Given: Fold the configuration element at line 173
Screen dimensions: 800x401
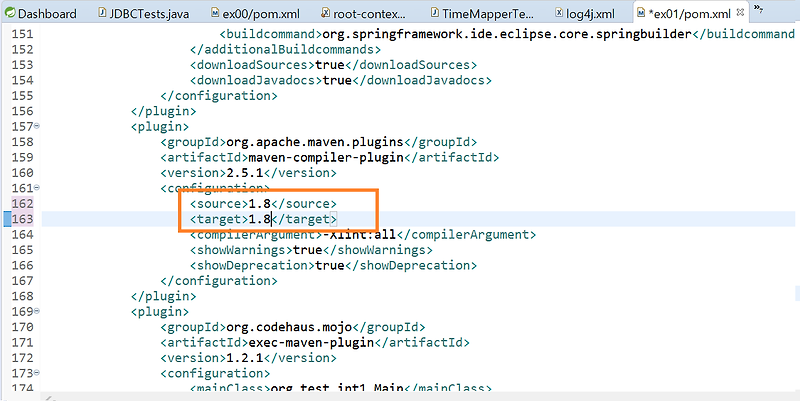Looking at the screenshot, I should (x=37, y=373).
